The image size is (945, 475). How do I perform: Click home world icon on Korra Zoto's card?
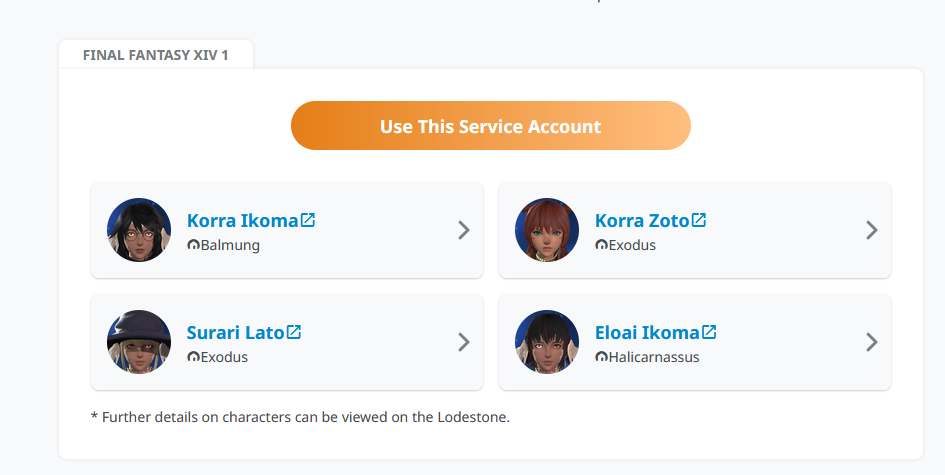601,245
